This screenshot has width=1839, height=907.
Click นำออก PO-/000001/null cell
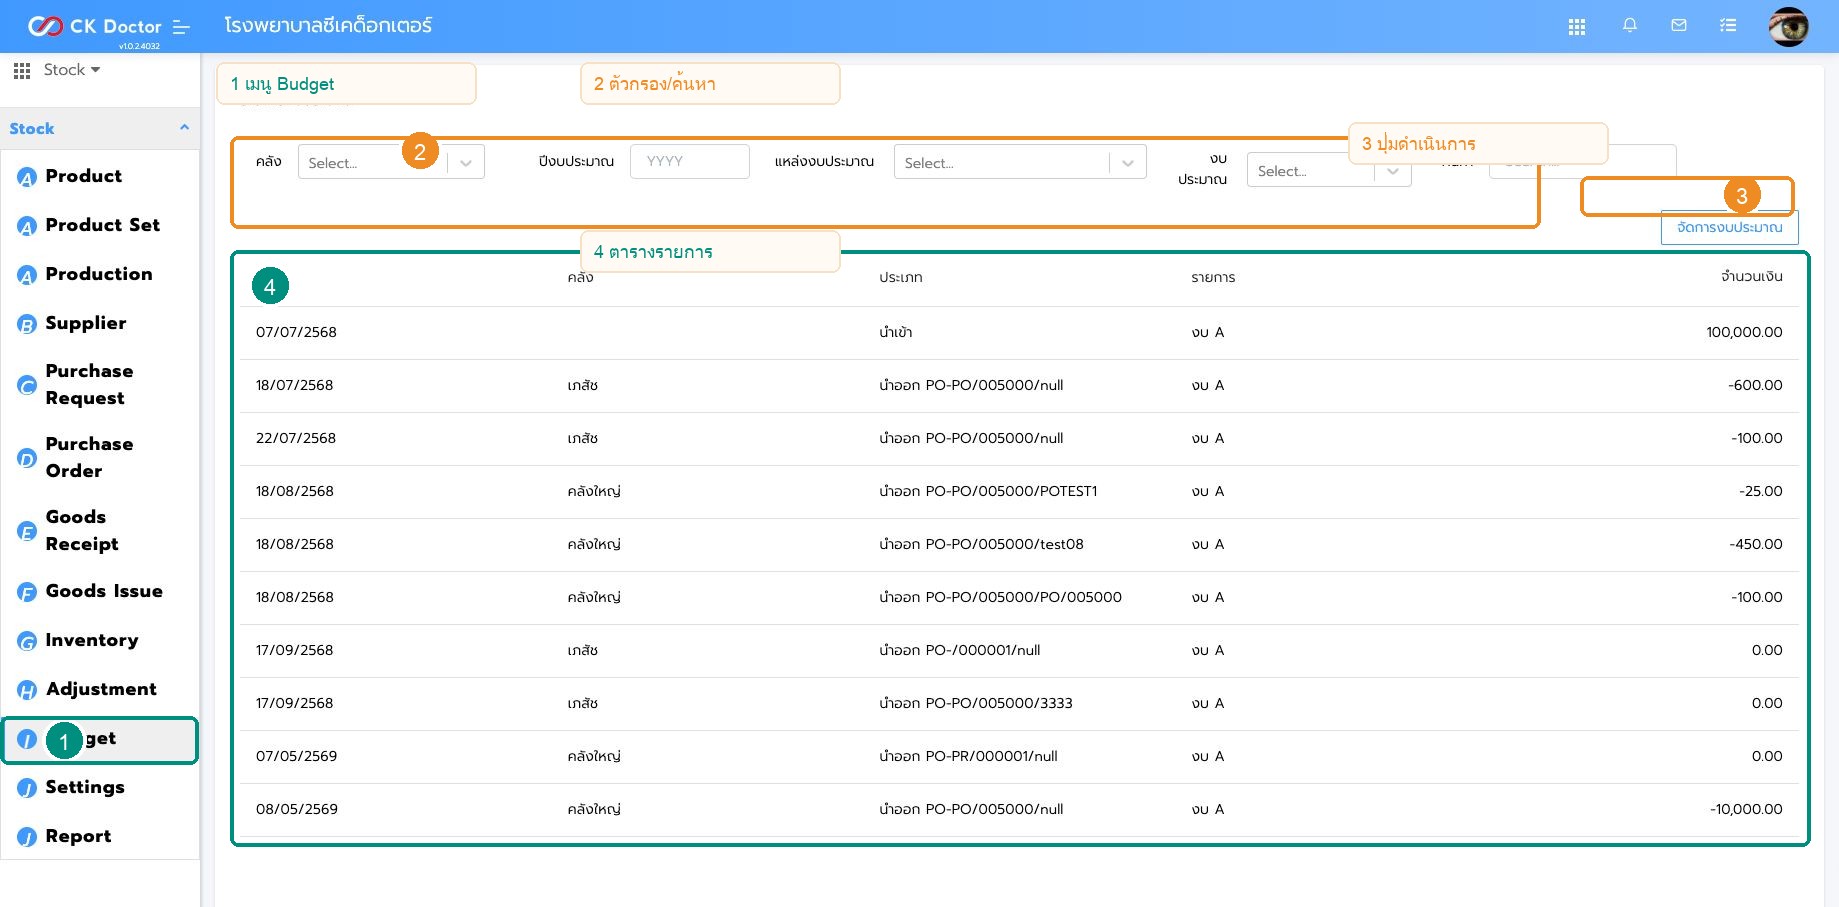(960, 650)
